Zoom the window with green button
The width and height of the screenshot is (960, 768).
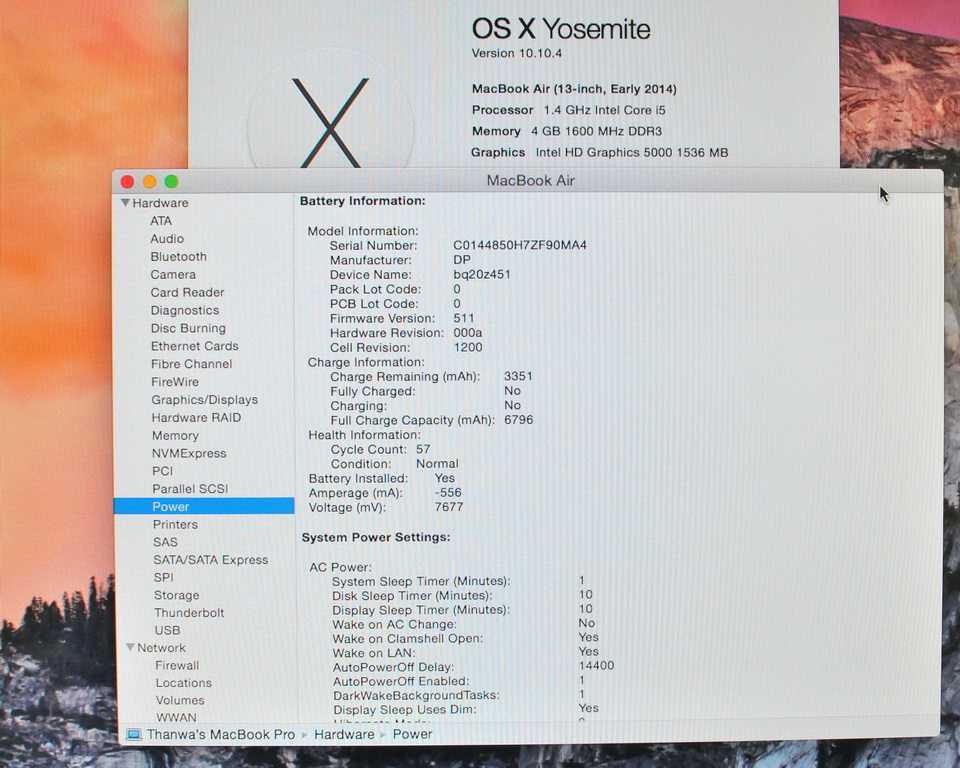(x=171, y=181)
